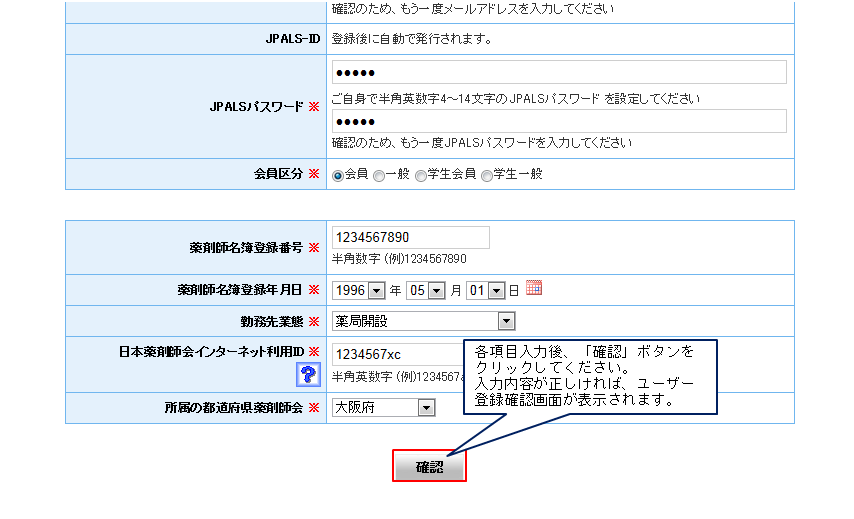
Task: Click the 確認 confirm button
Action: point(429,466)
